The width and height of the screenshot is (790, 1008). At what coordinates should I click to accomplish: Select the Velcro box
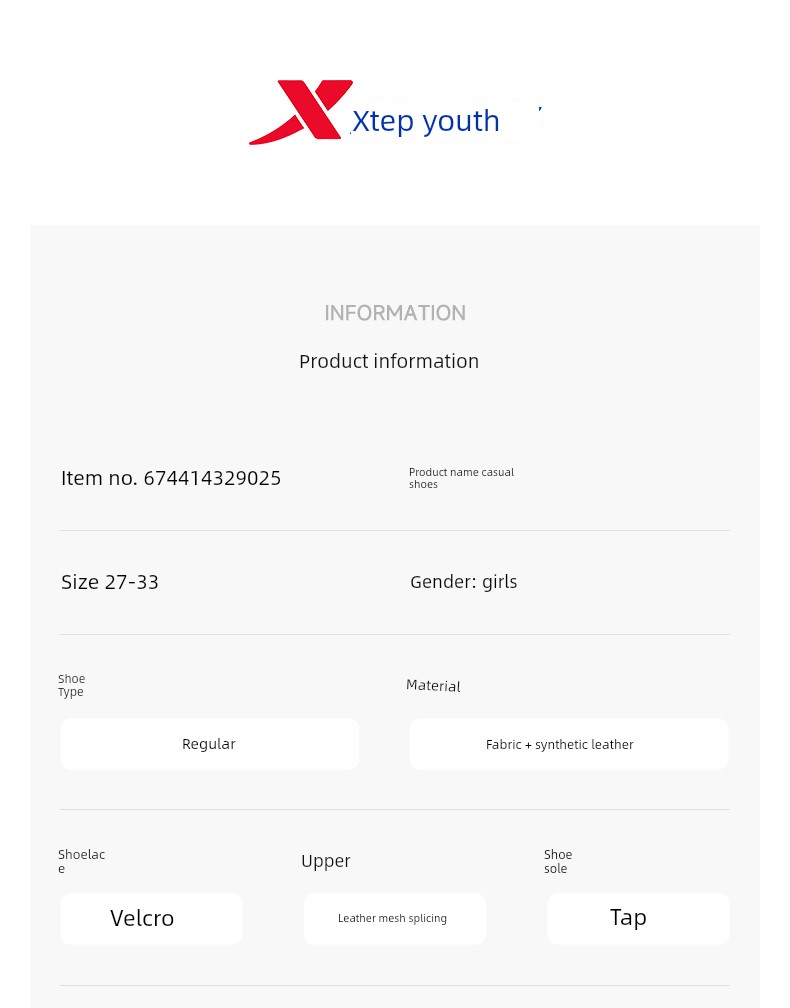[151, 919]
